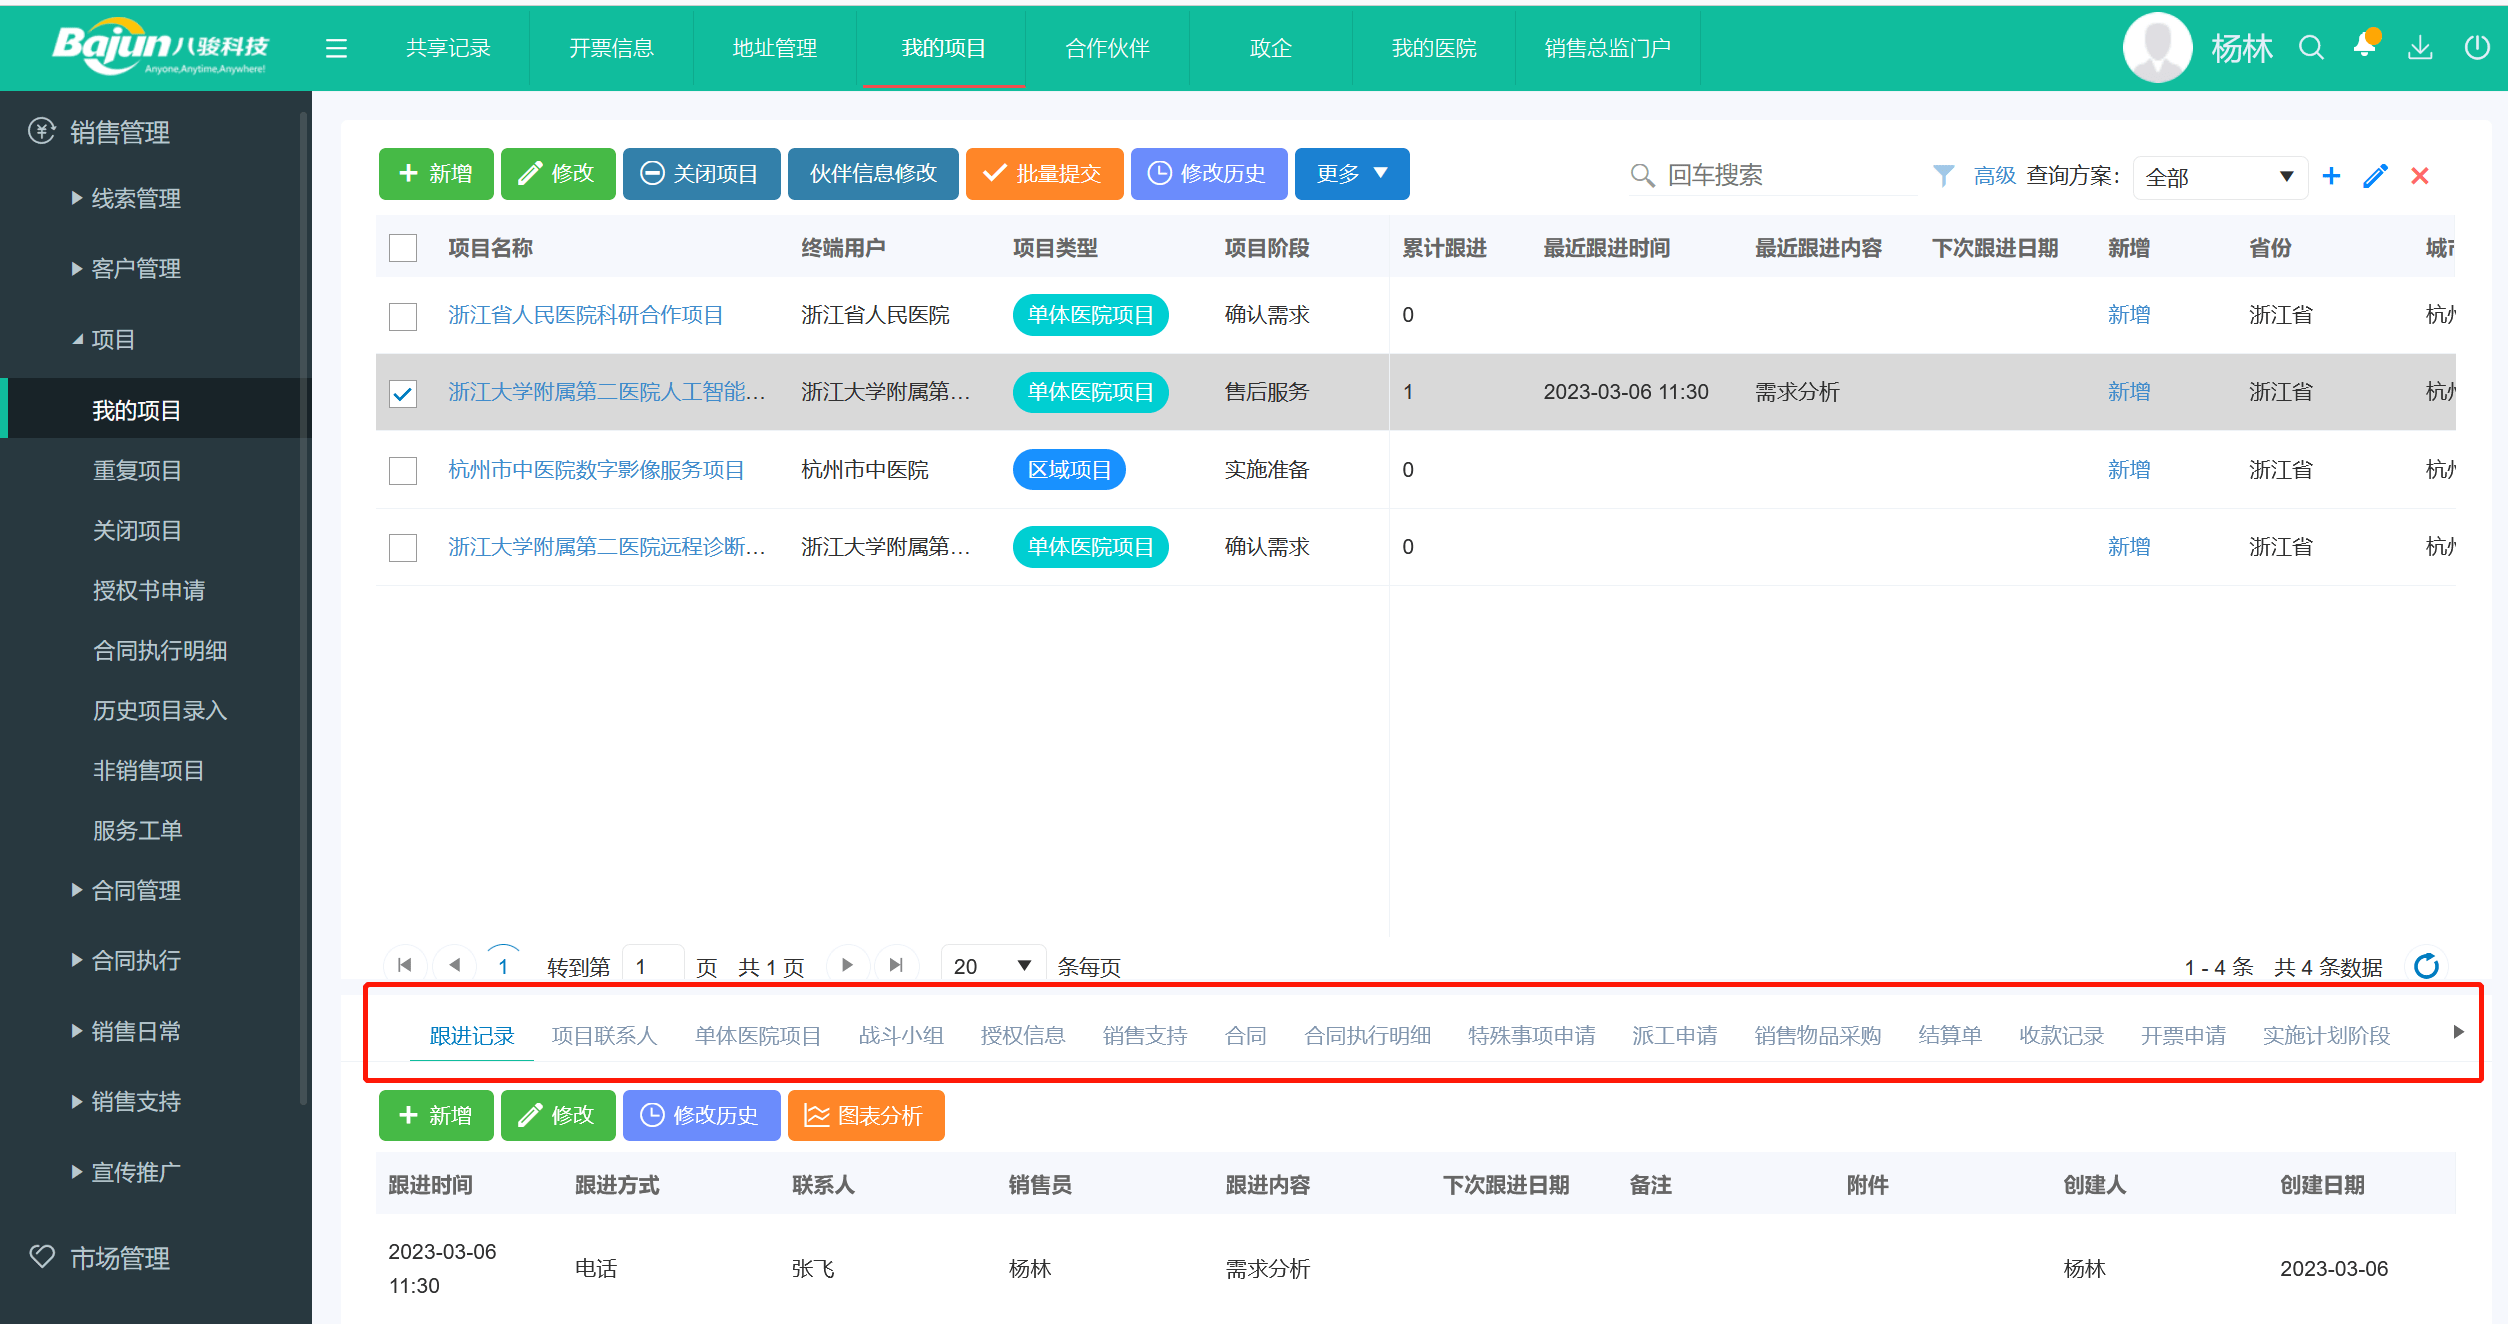Open 销售总监门户 top menu
The height and width of the screenshot is (1324, 2508).
pos(1607,48)
